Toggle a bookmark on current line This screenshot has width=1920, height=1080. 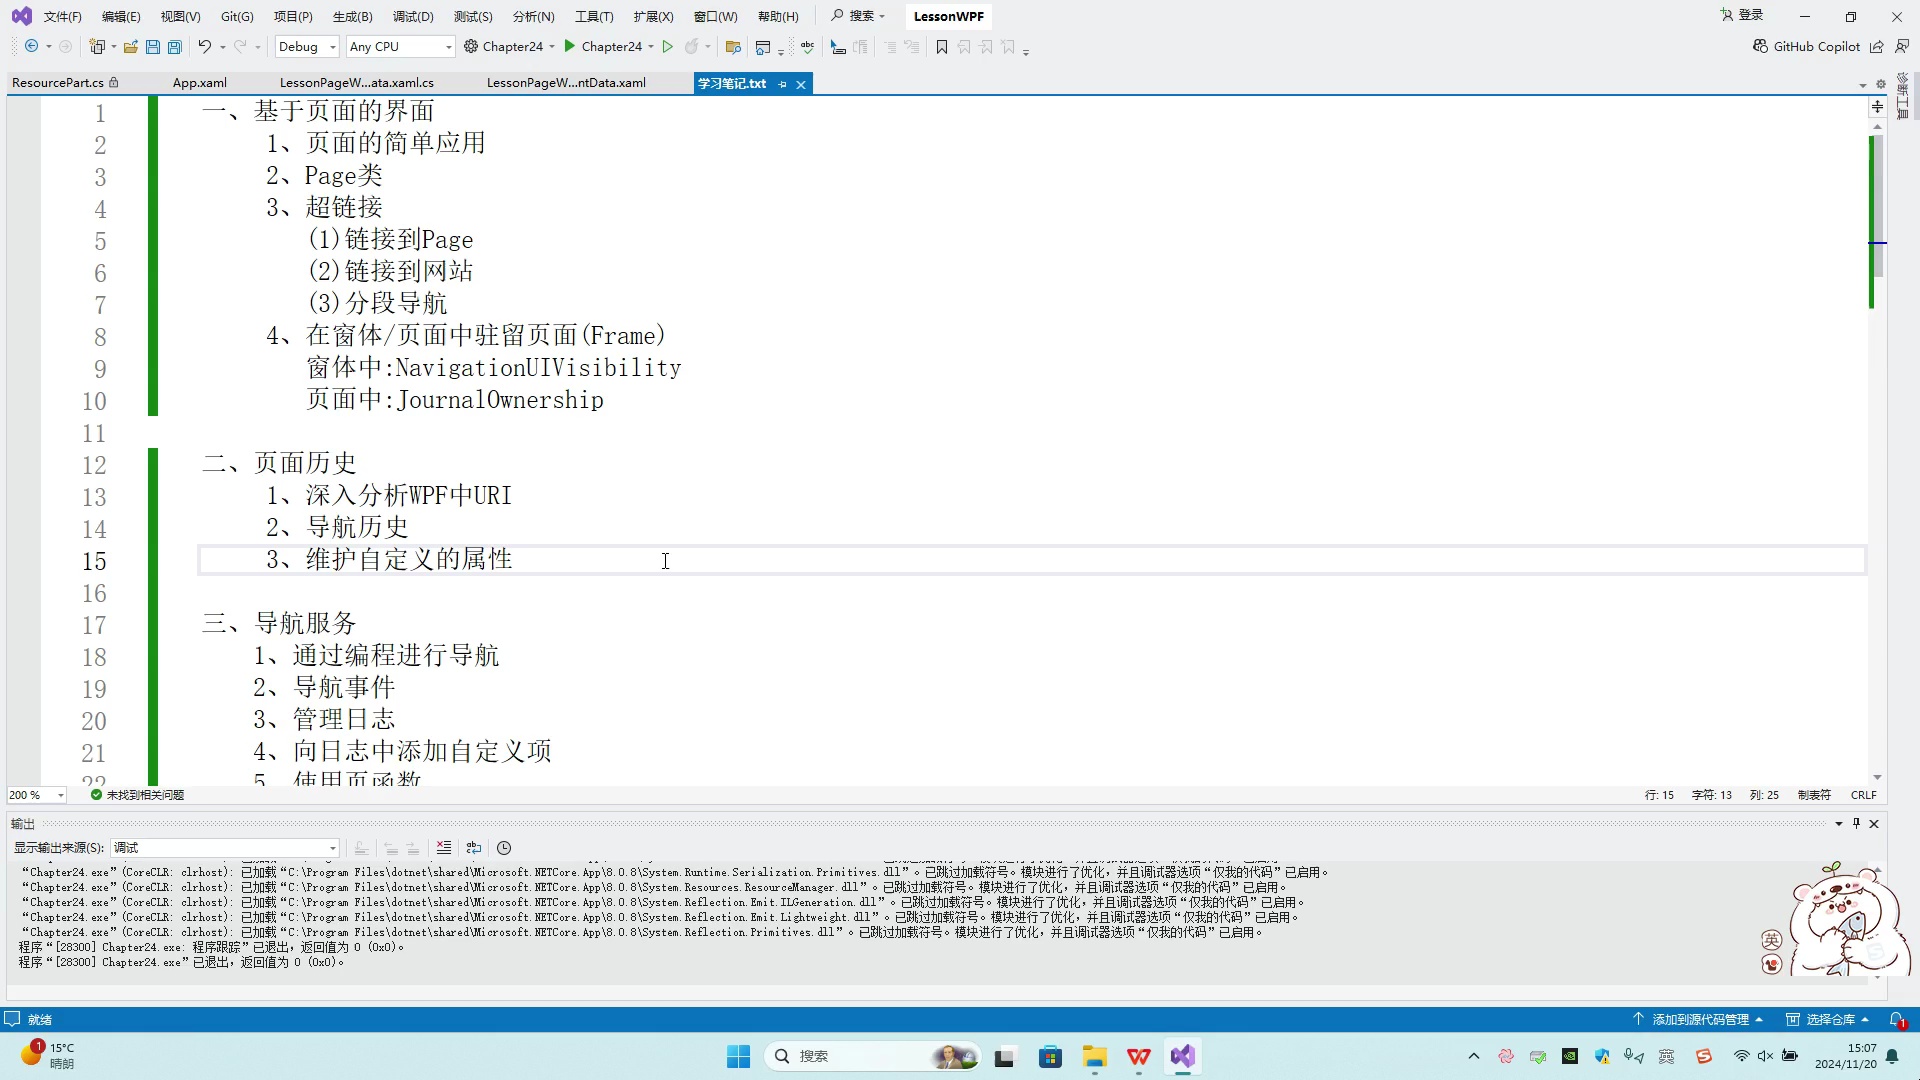[x=941, y=46]
